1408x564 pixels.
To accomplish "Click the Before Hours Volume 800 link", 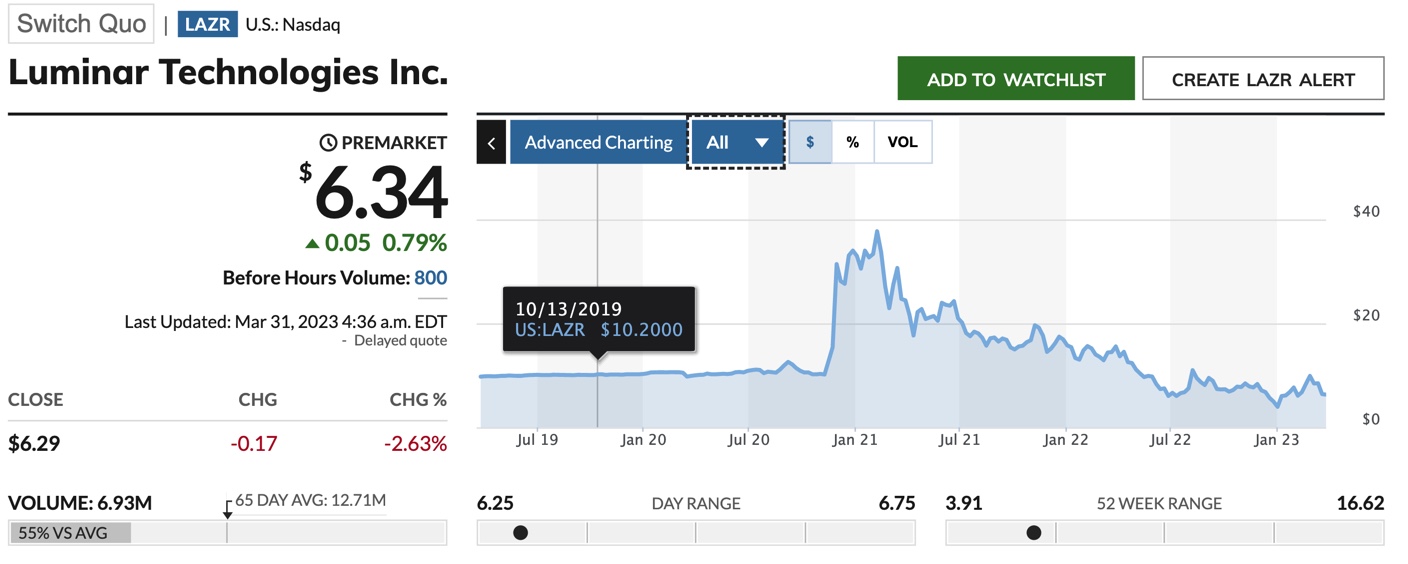I will tap(431, 278).
